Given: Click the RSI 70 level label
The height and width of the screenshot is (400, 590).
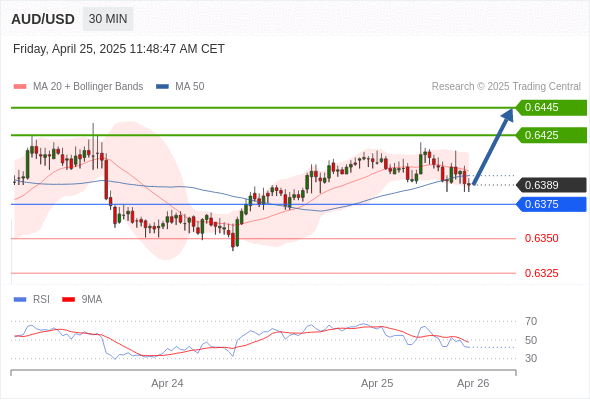Looking at the screenshot, I should (531, 321).
